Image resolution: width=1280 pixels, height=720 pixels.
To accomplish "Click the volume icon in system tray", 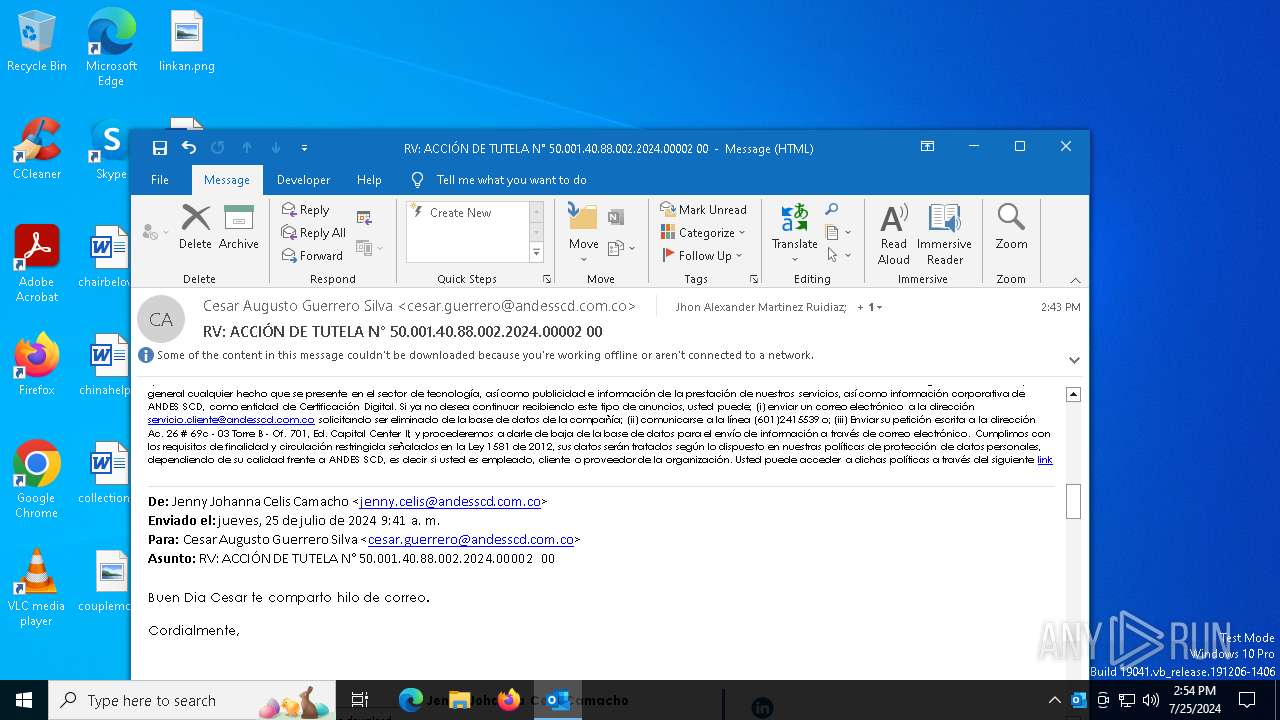I will (1151, 700).
